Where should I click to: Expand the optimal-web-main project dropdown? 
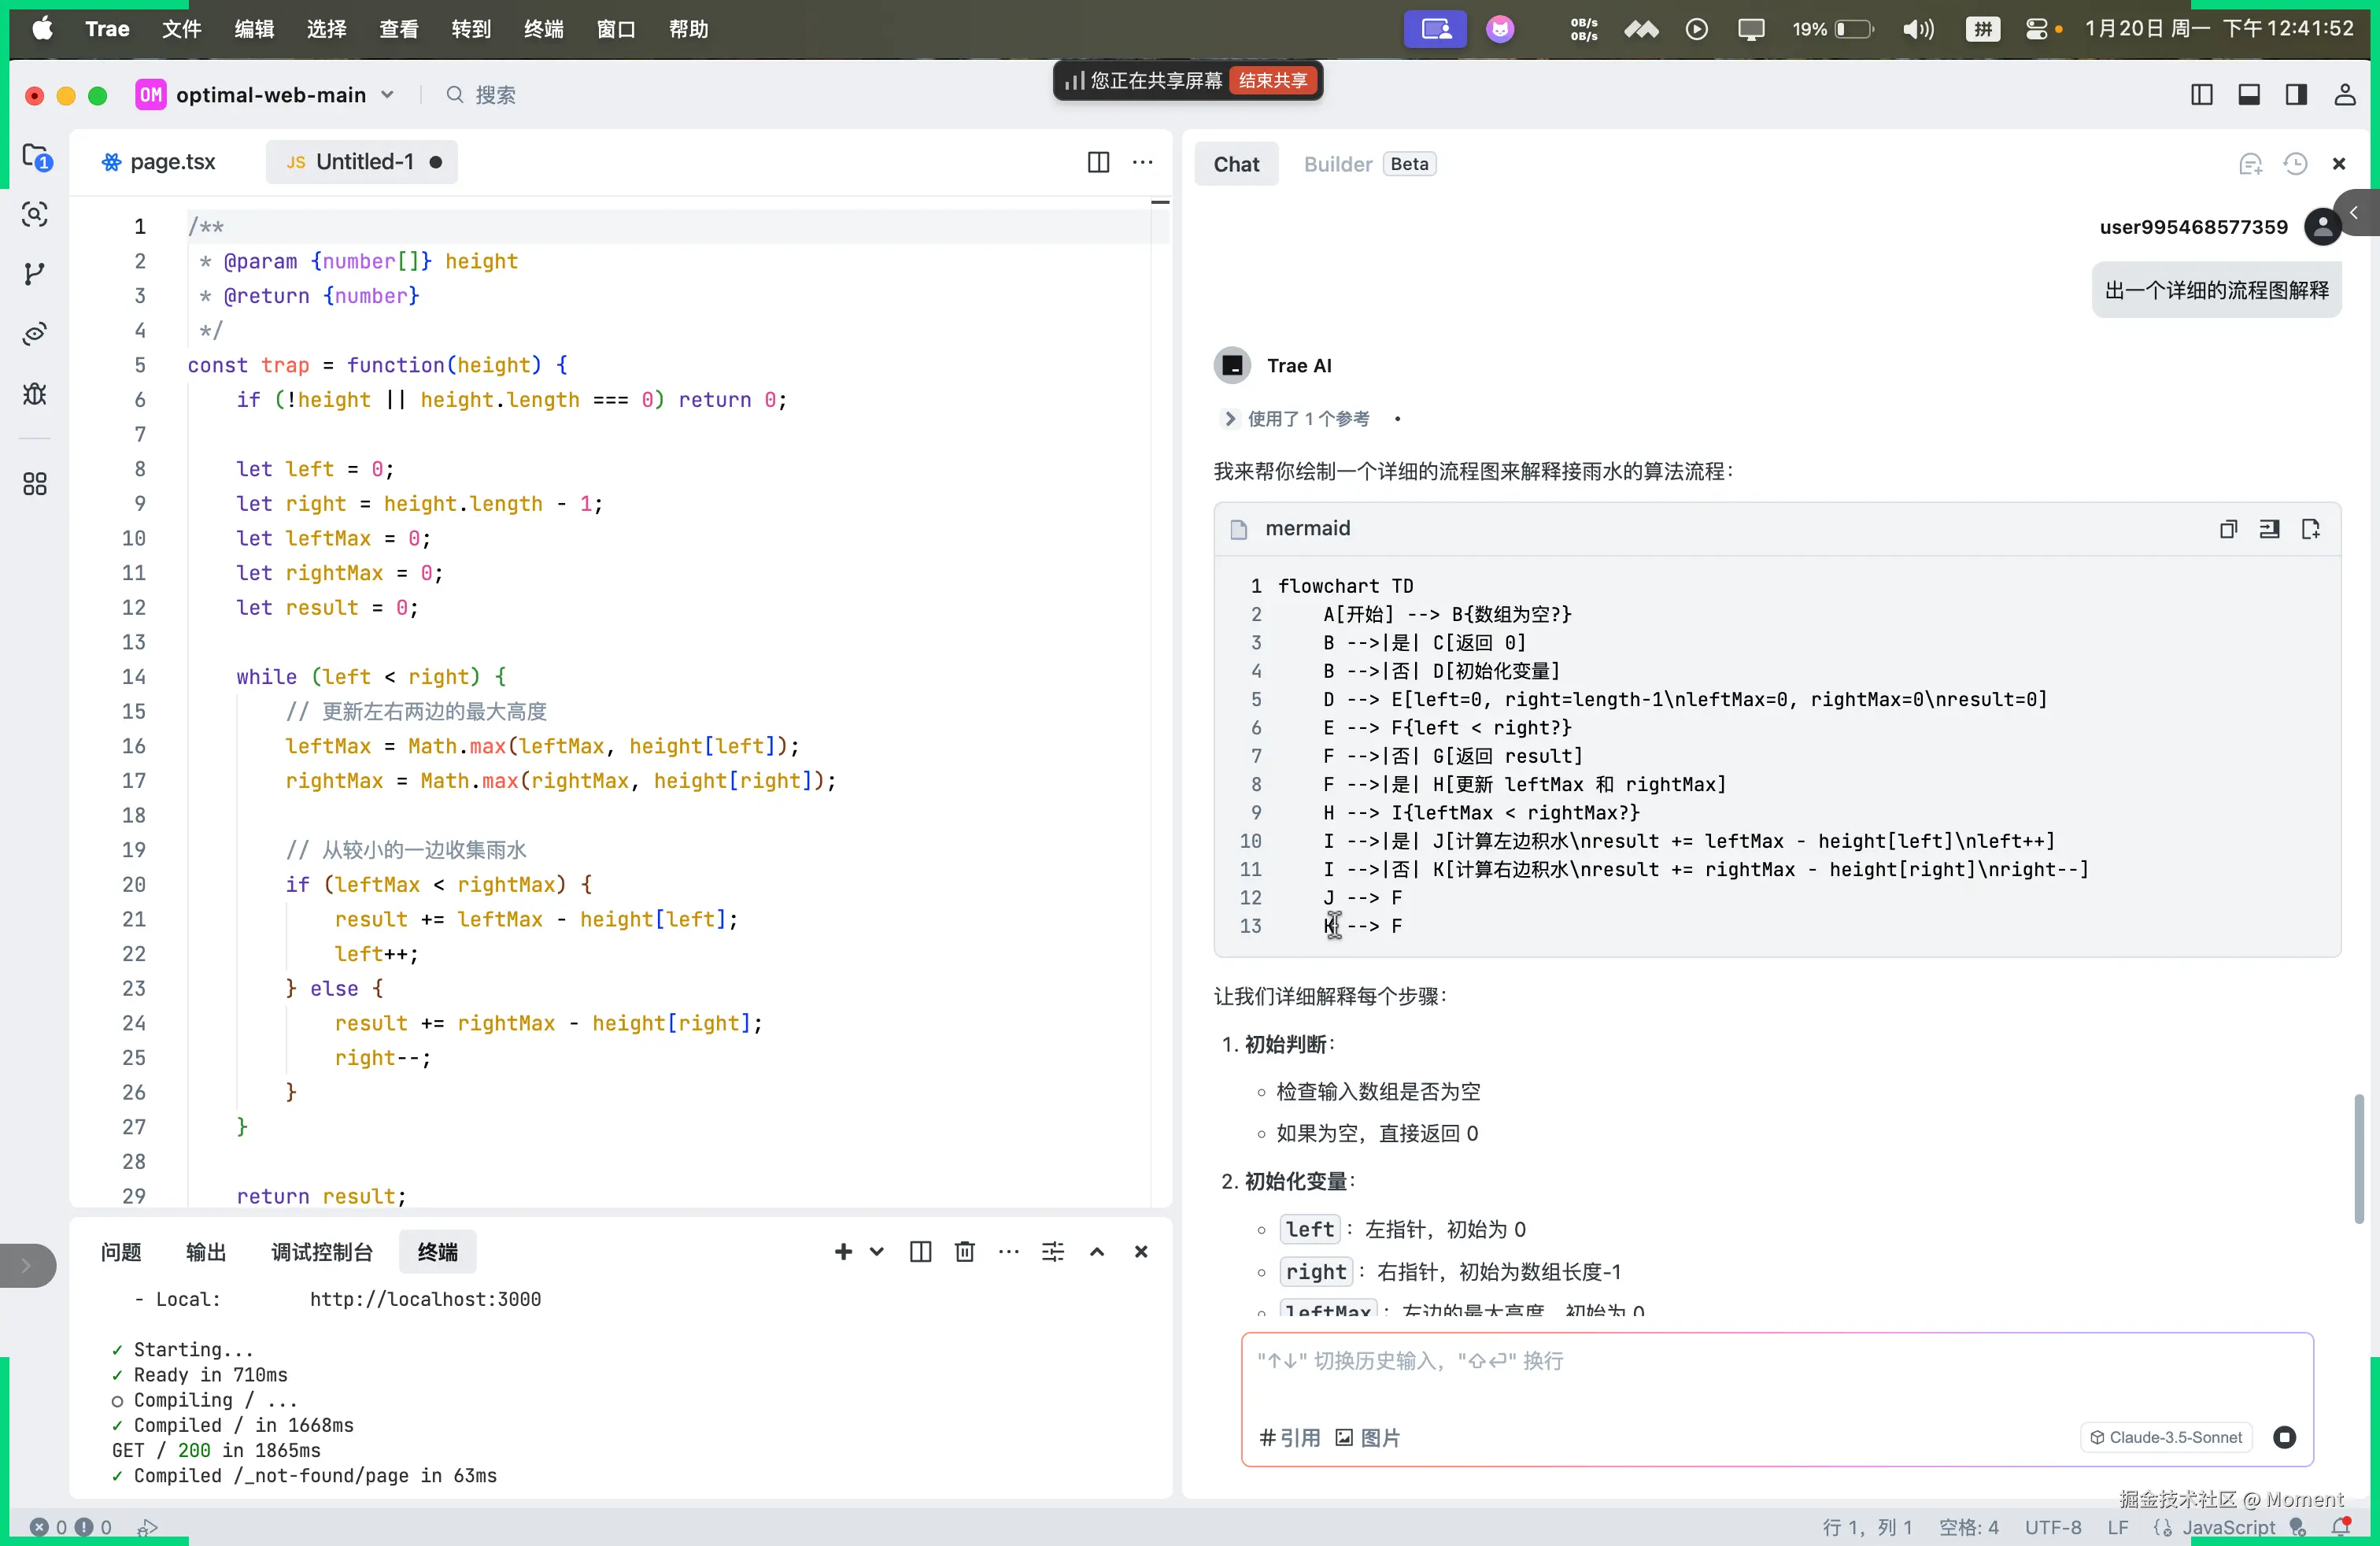387,95
